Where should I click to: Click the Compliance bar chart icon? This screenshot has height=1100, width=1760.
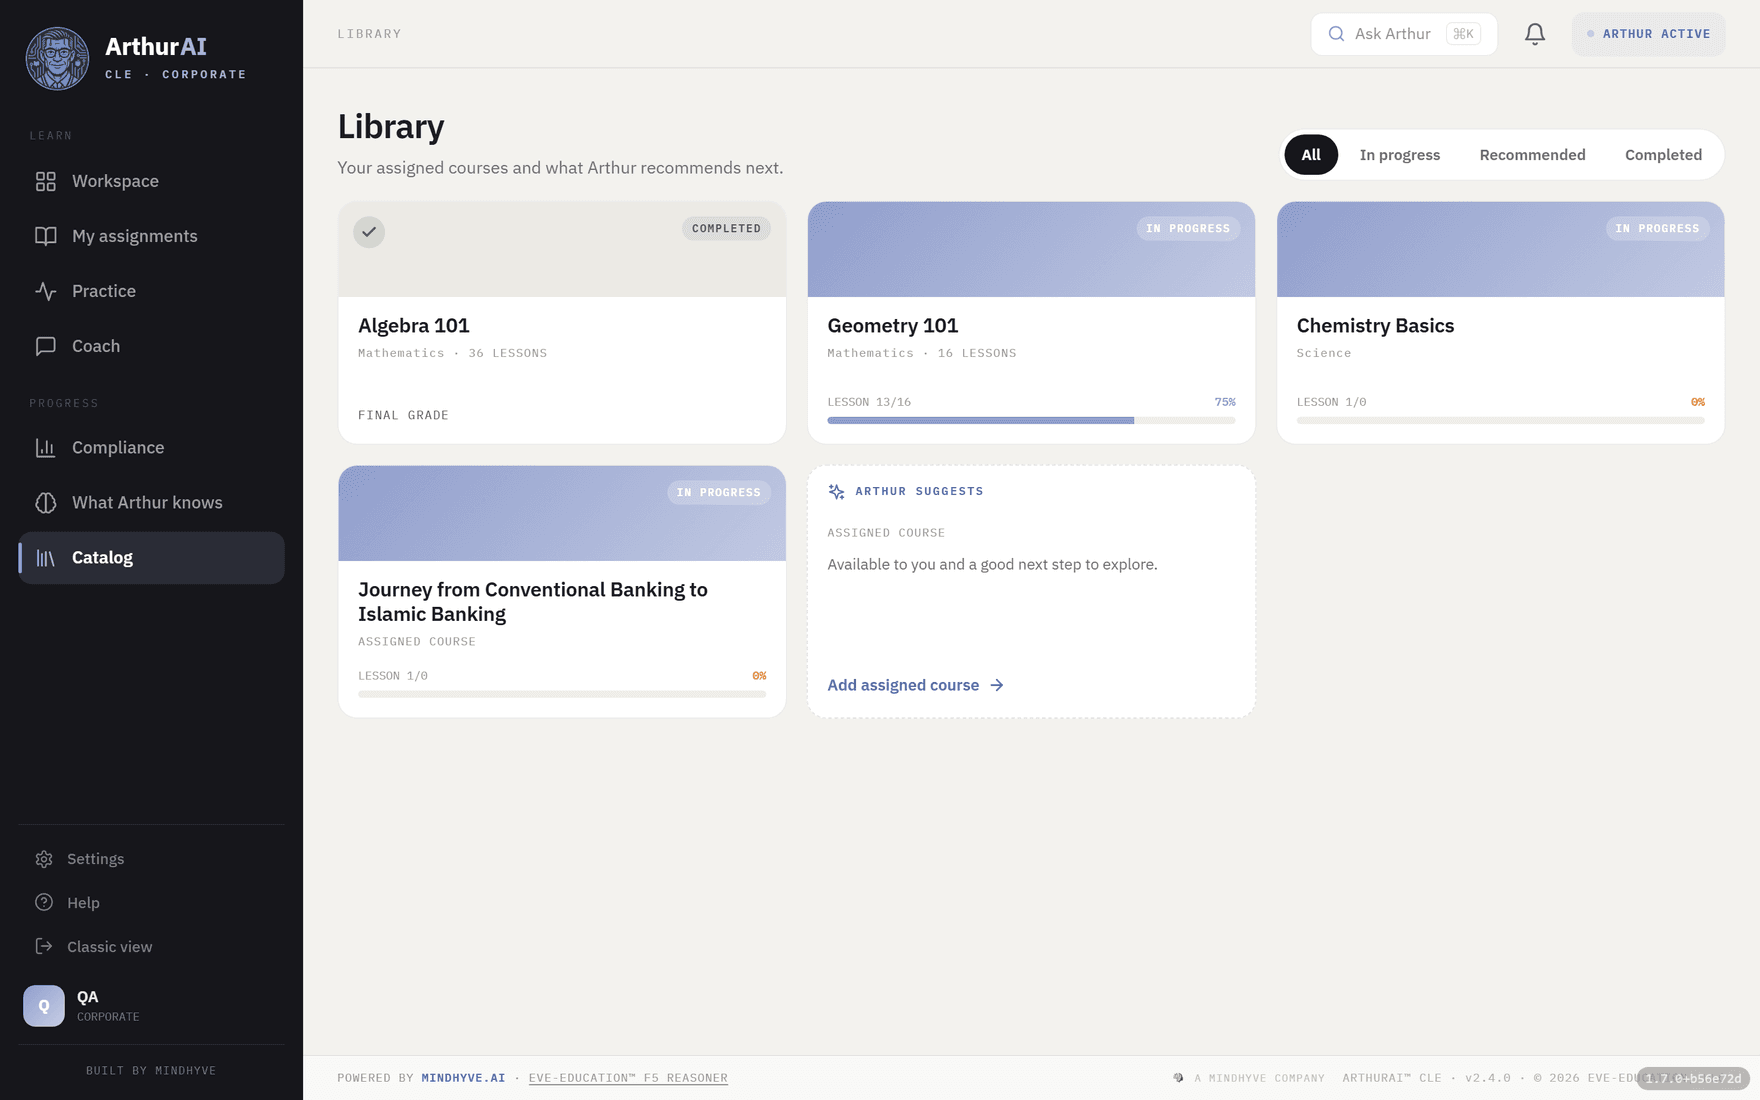click(46, 448)
